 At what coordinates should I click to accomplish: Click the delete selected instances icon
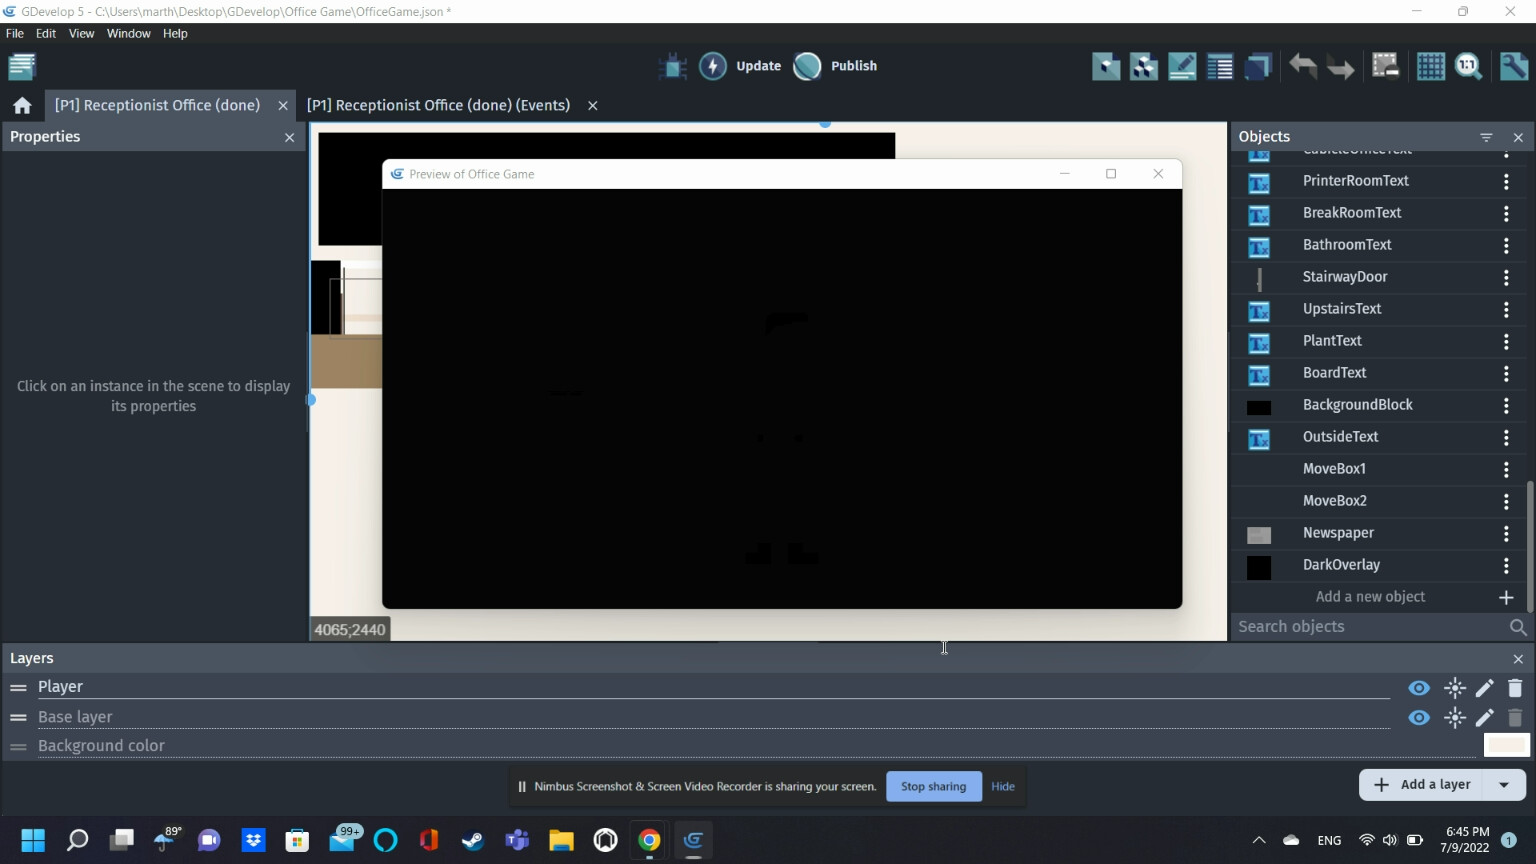click(x=1385, y=66)
